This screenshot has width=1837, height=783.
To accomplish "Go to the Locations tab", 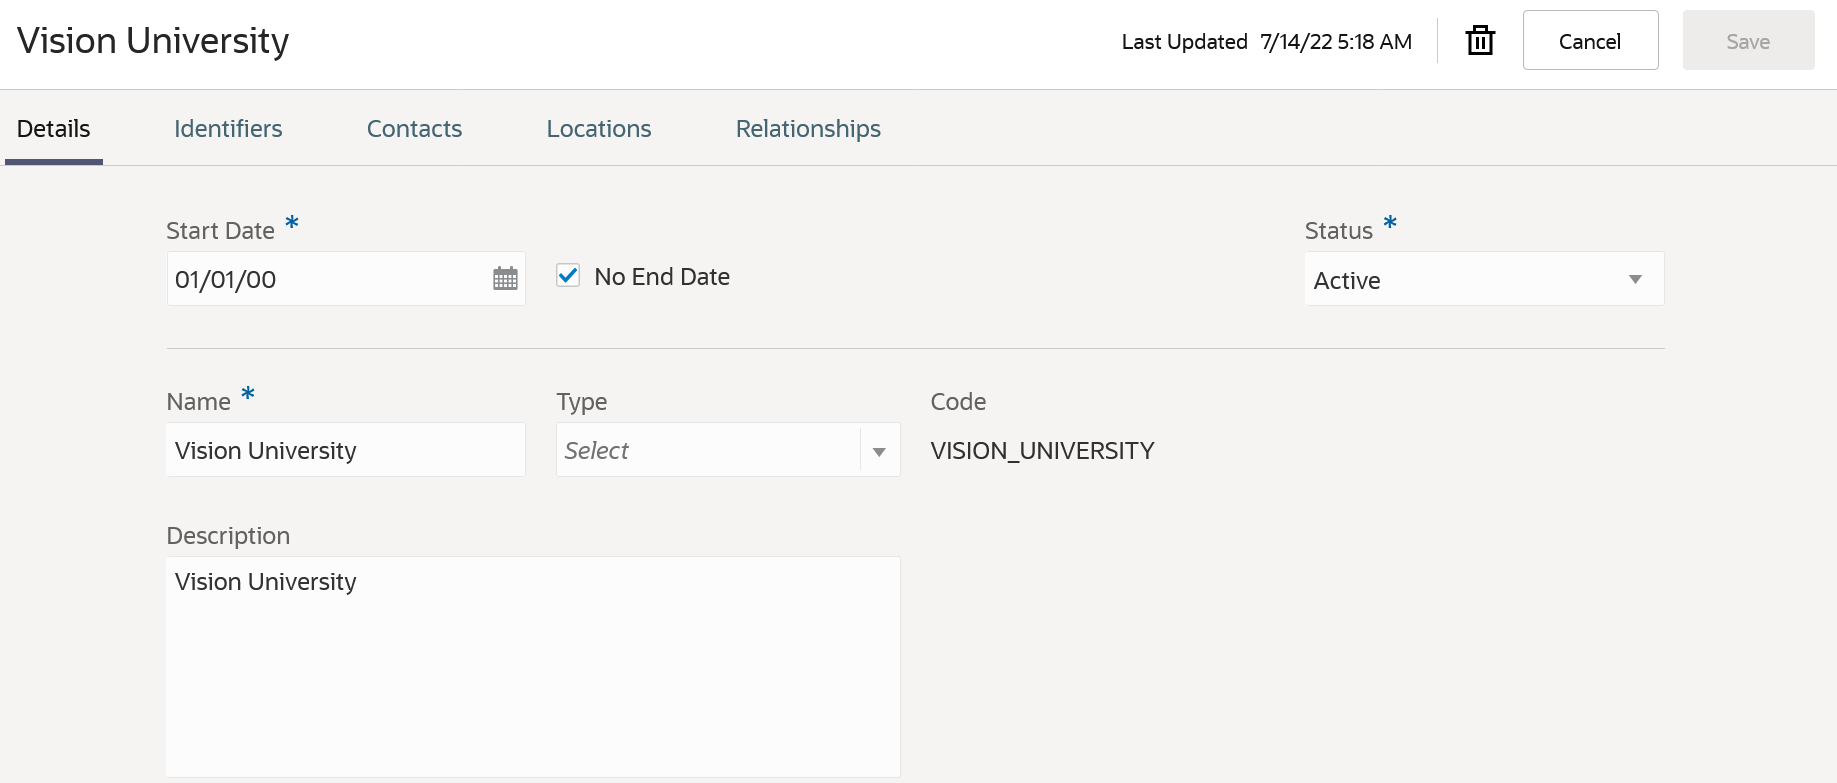I will (598, 129).
